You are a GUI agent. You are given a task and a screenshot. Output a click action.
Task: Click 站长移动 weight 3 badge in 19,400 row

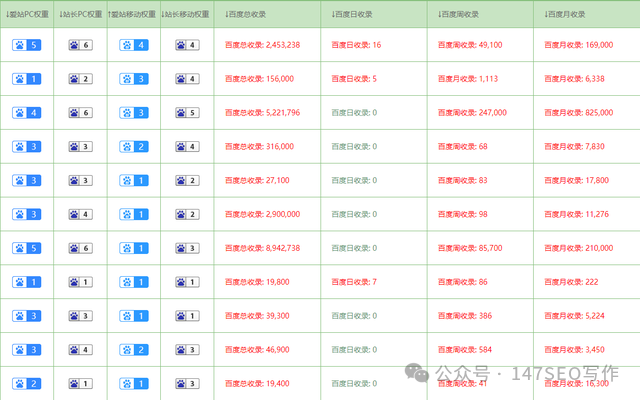[187, 384]
